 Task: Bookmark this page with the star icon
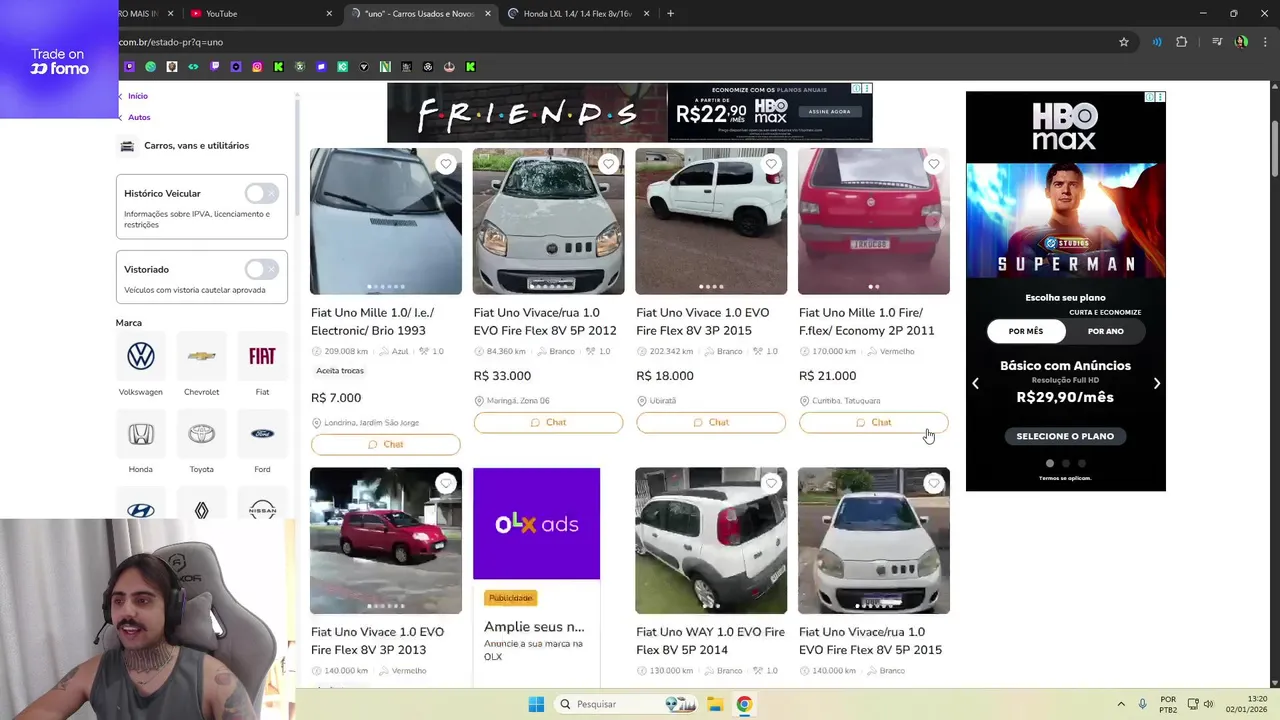click(1124, 42)
